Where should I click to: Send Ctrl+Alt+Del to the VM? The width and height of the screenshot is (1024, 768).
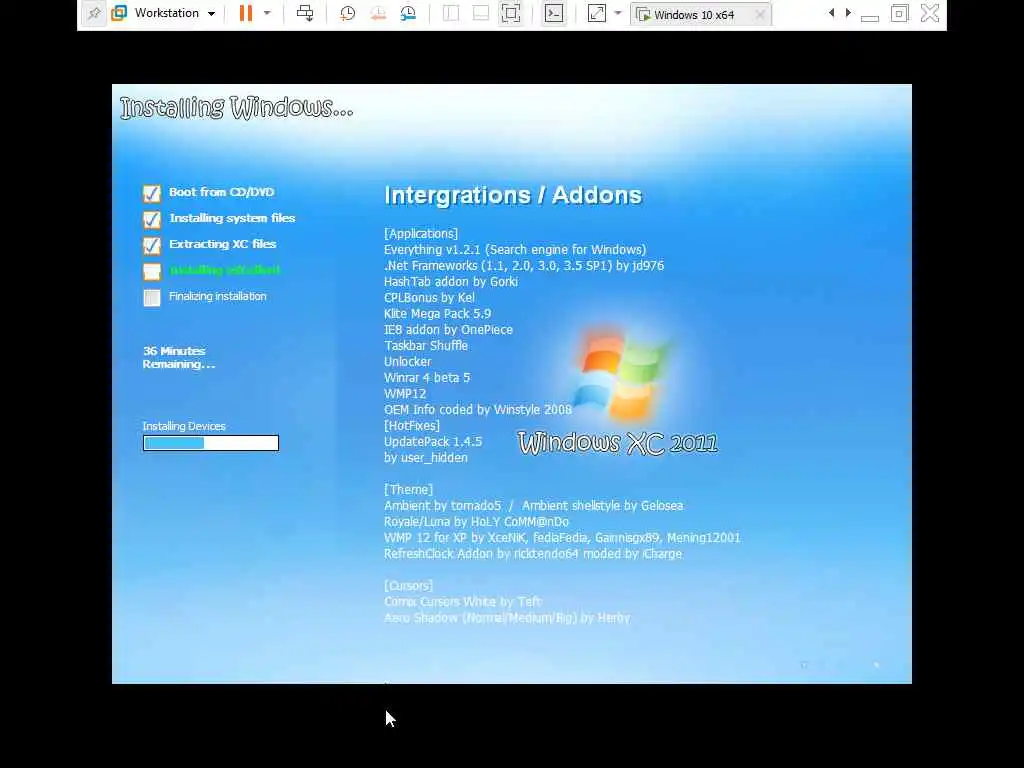click(305, 13)
